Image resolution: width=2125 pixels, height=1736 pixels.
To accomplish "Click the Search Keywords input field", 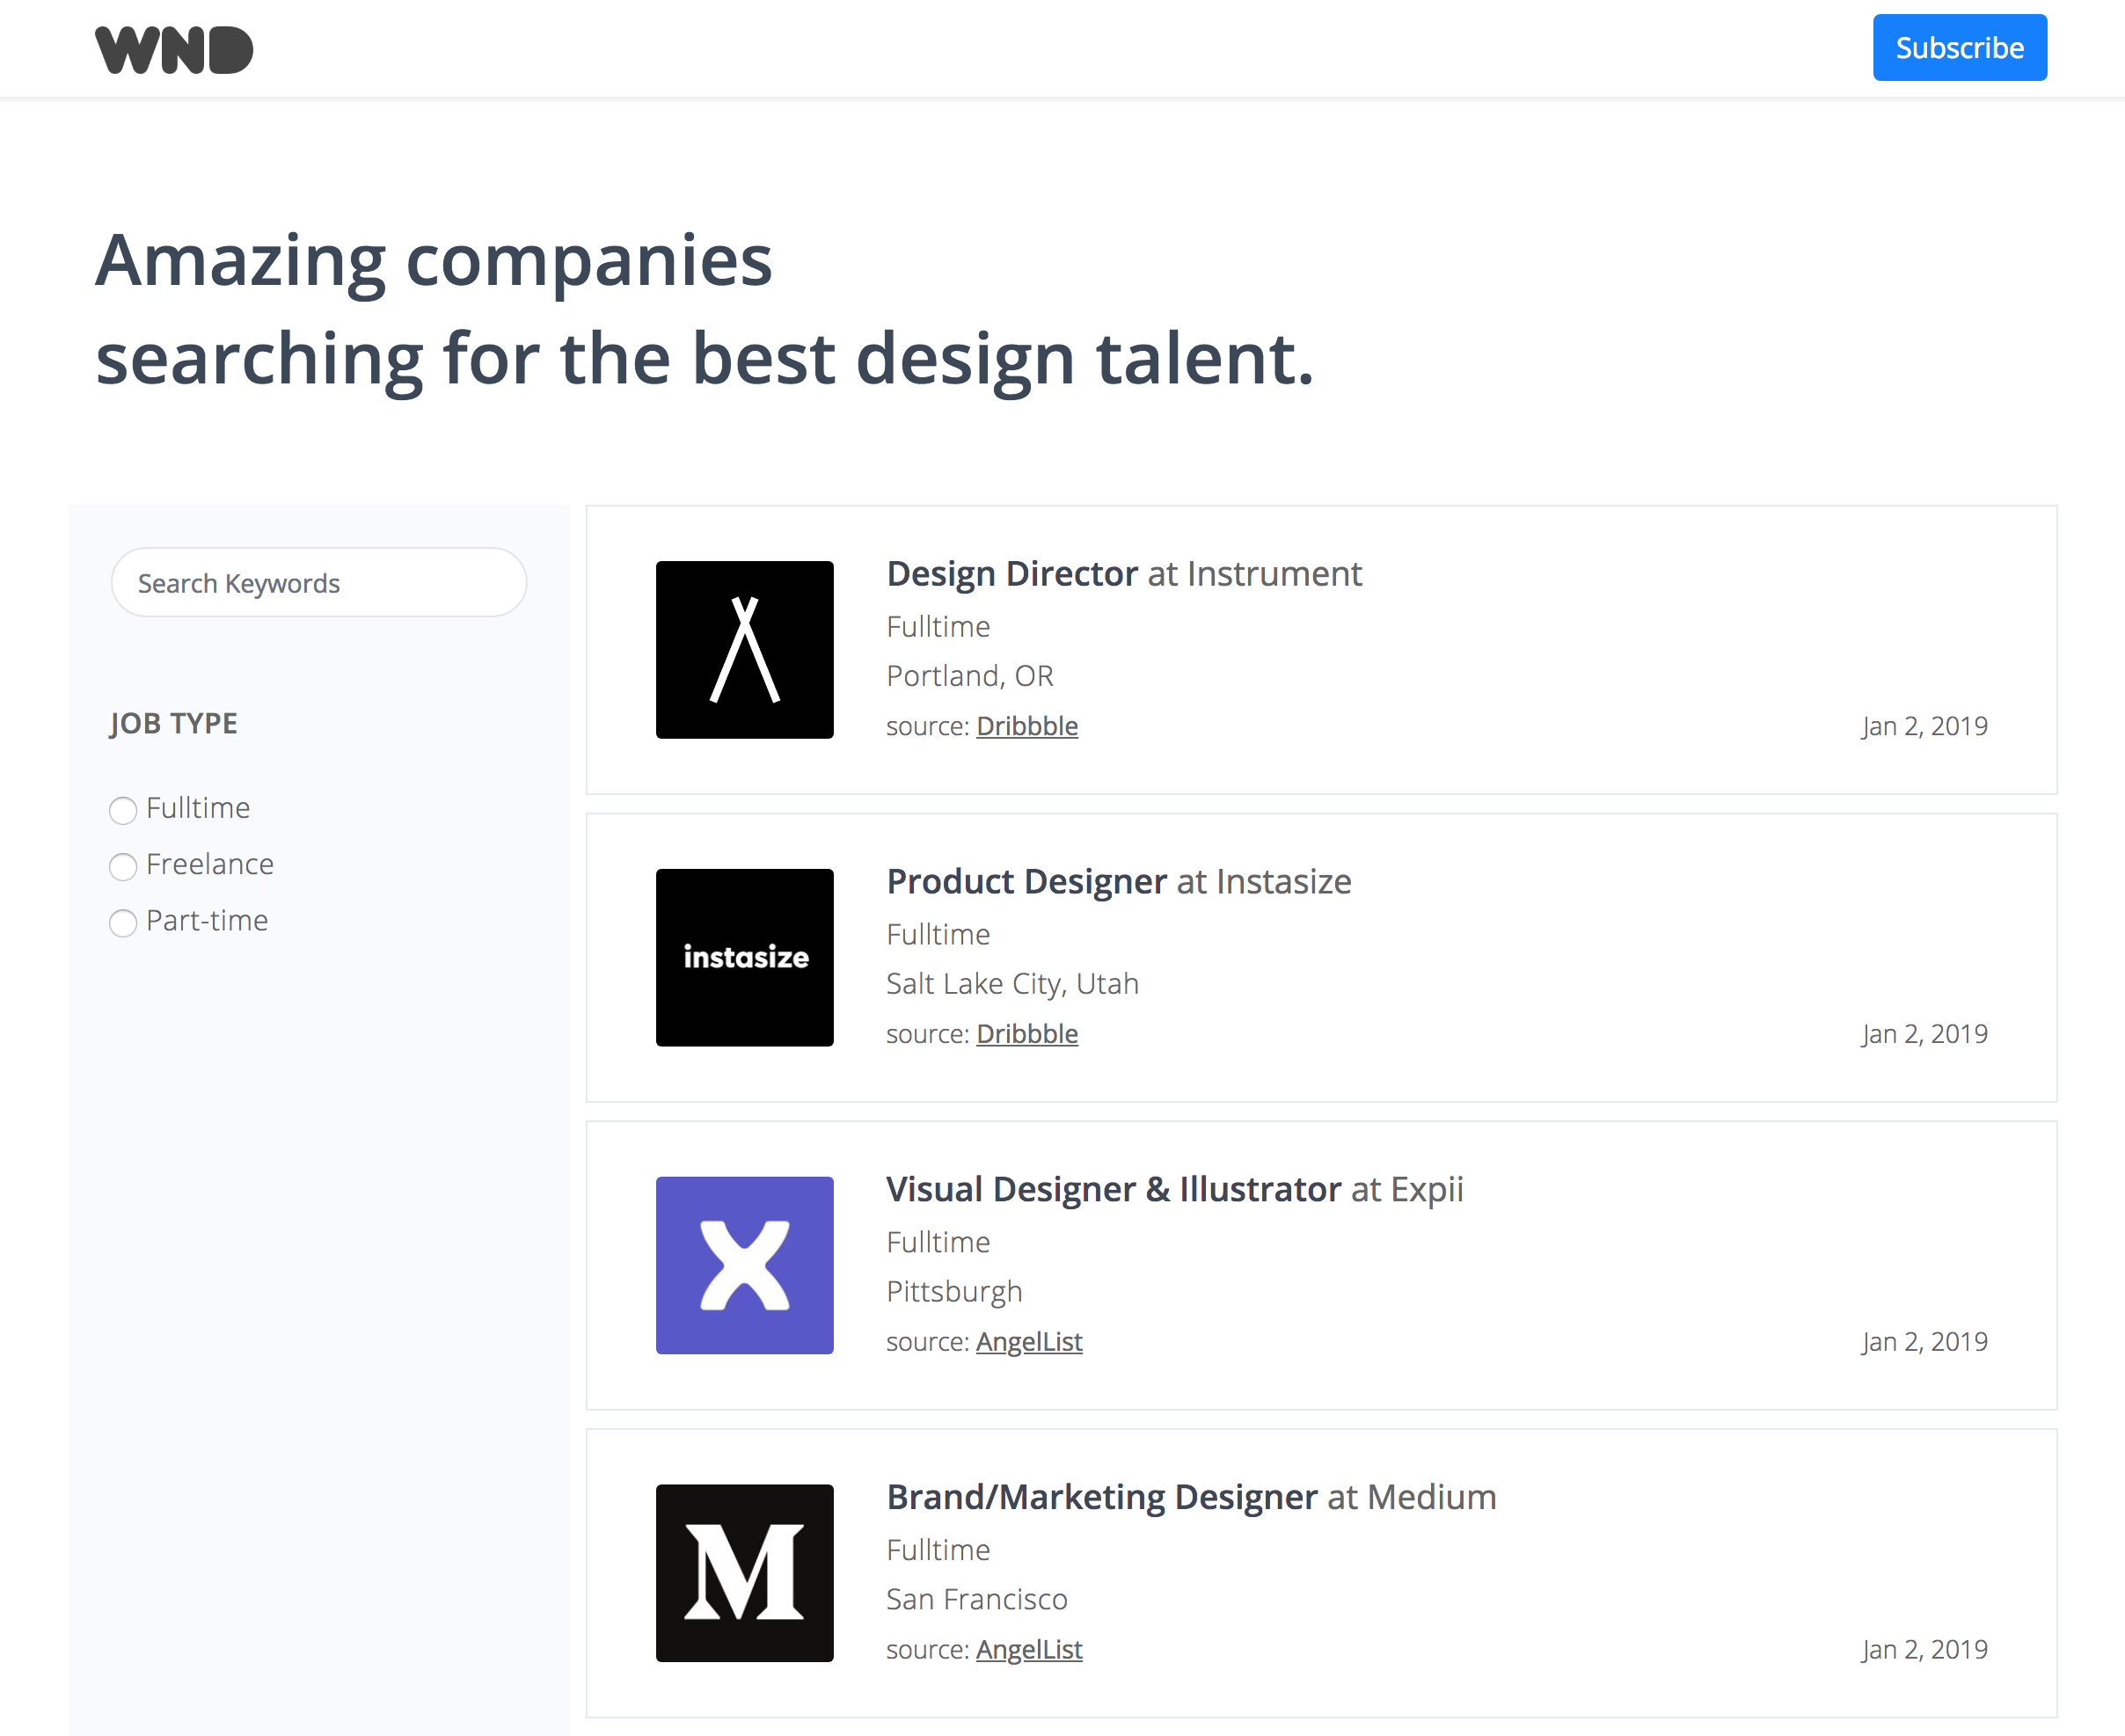I will point(319,582).
